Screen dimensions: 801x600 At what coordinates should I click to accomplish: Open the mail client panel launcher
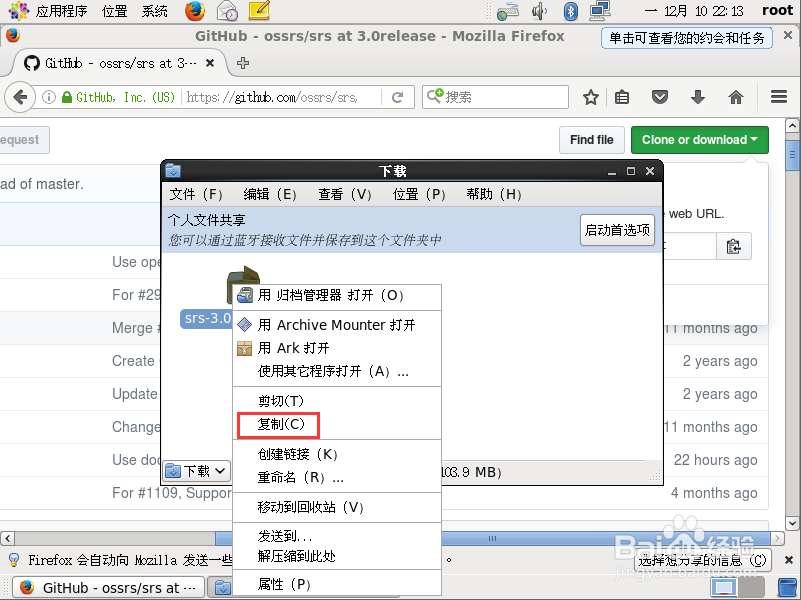[227, 11]
